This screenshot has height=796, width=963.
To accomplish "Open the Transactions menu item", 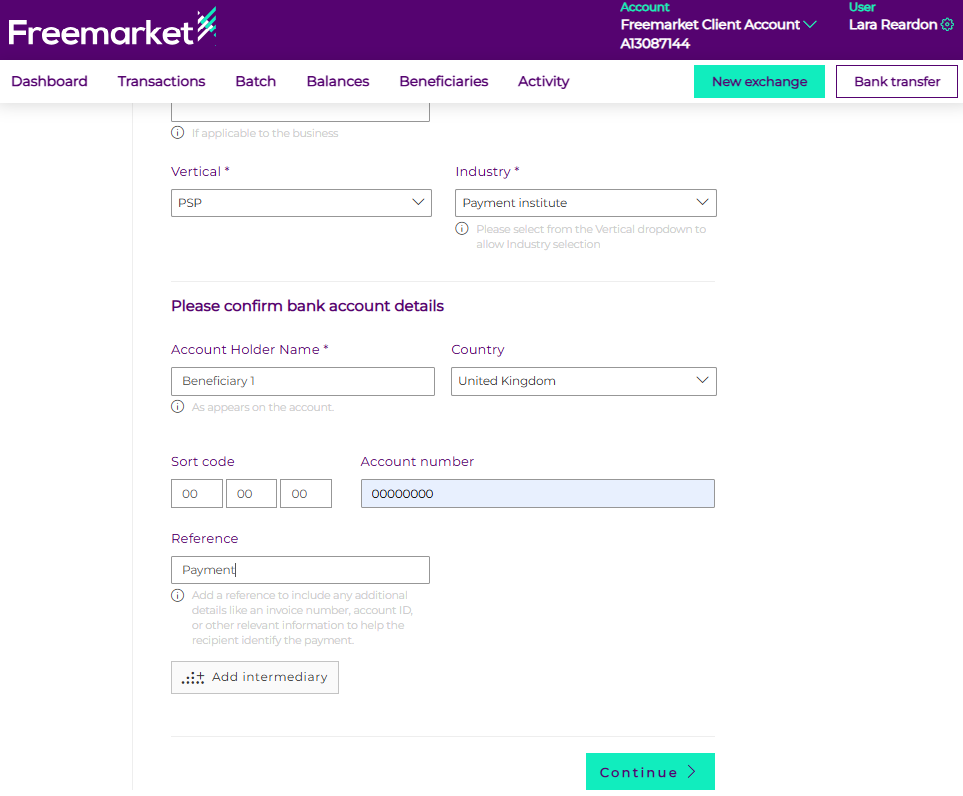I will click(161, 82).
